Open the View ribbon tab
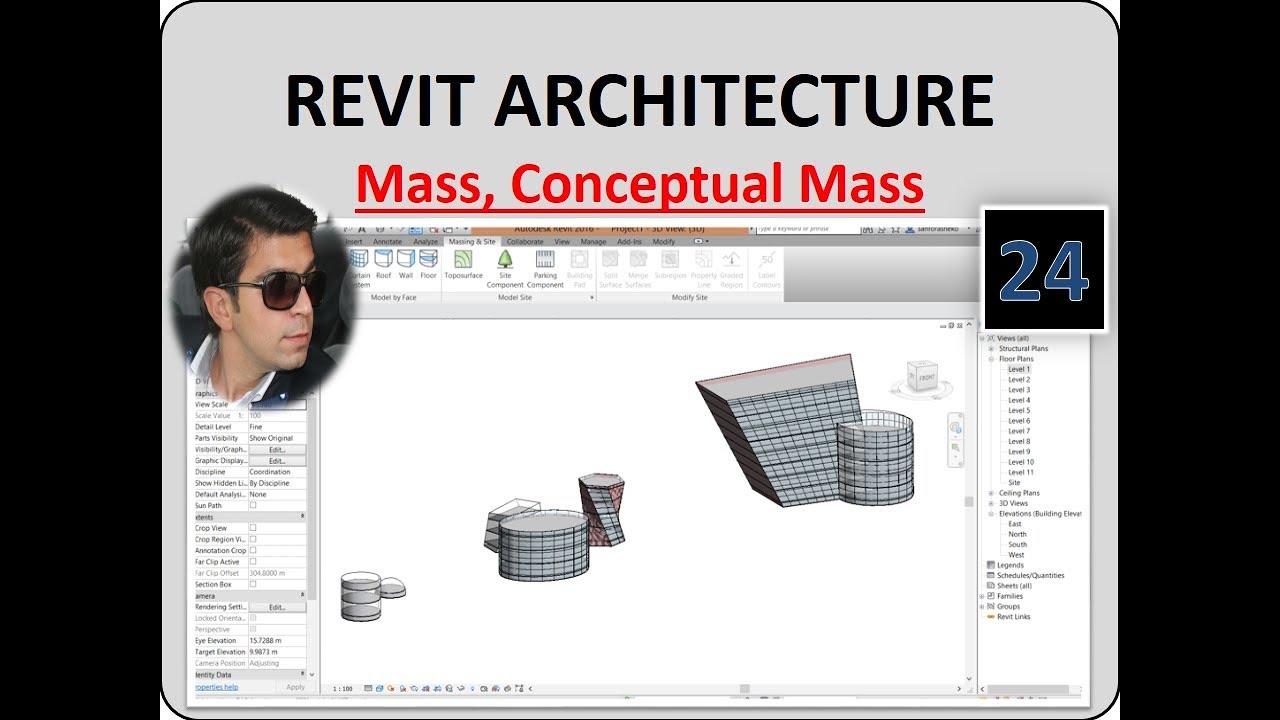Screen dimensions: 1280x720 [562, 241]
